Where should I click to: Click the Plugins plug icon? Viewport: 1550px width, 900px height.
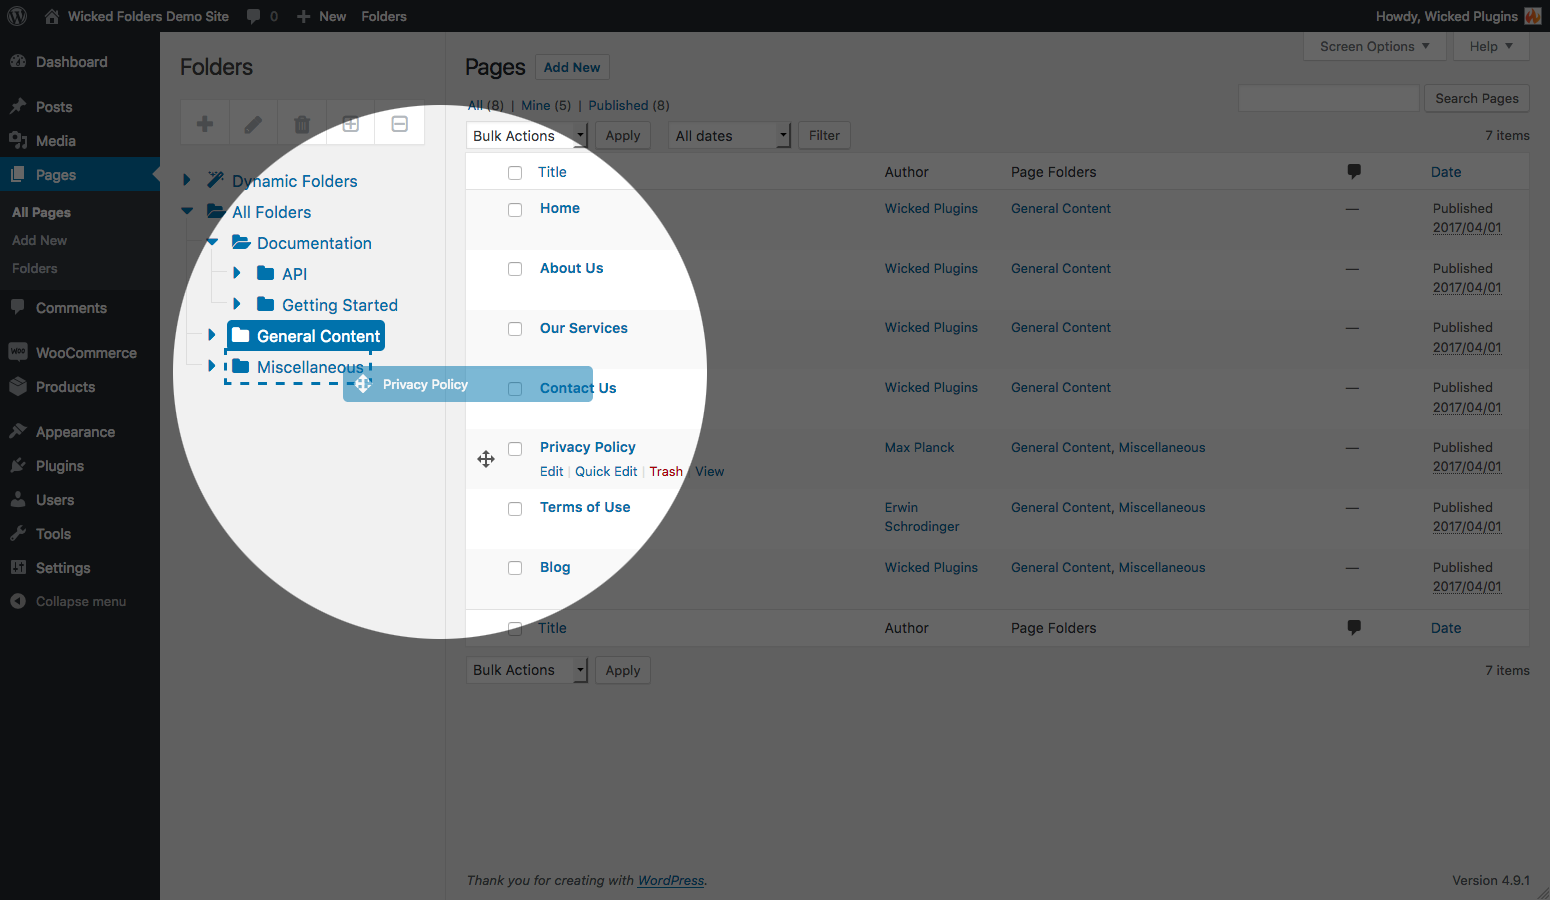click(x=18, y=465)
